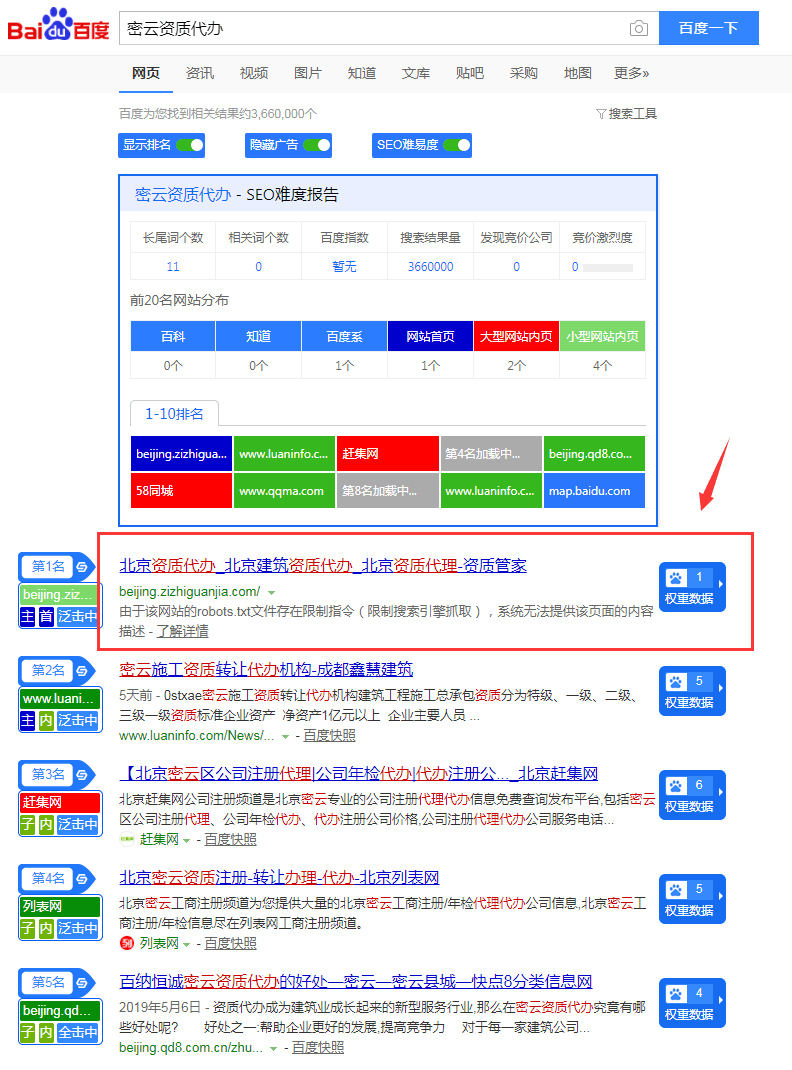
Task: Click paw icon in fourth result's weight badge
Action: point(675,890)
